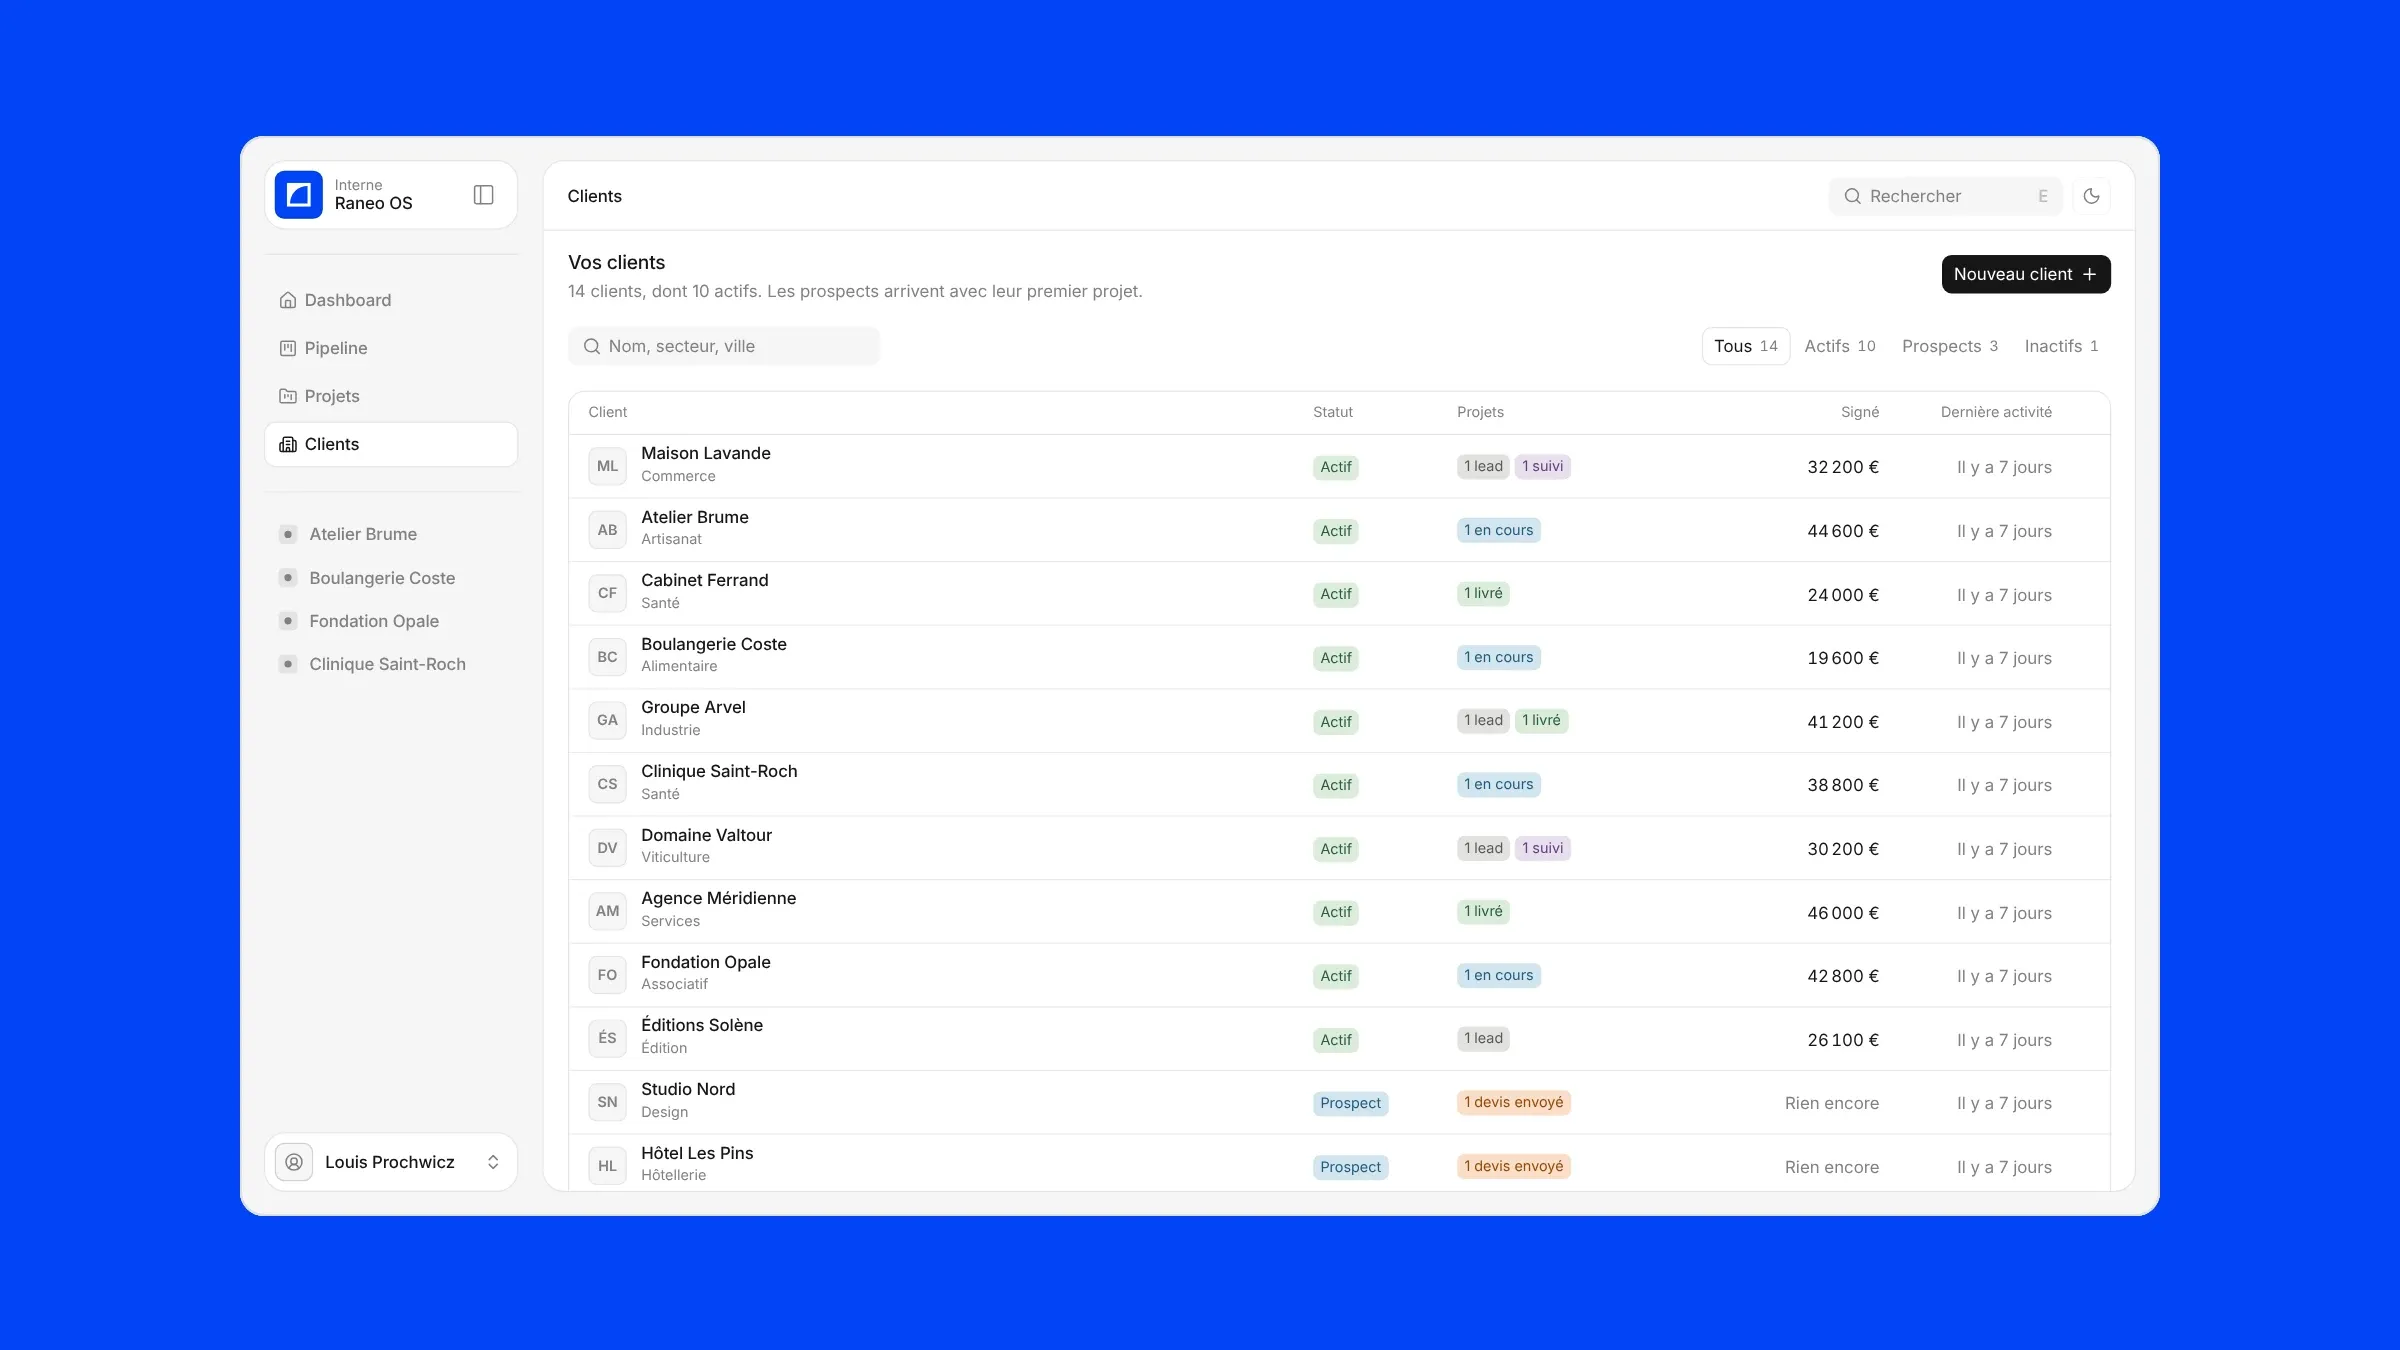The height and width of the screenshot is (1350, 2400).
Task: Click the Dernière activité column header
Action: 1996,412
